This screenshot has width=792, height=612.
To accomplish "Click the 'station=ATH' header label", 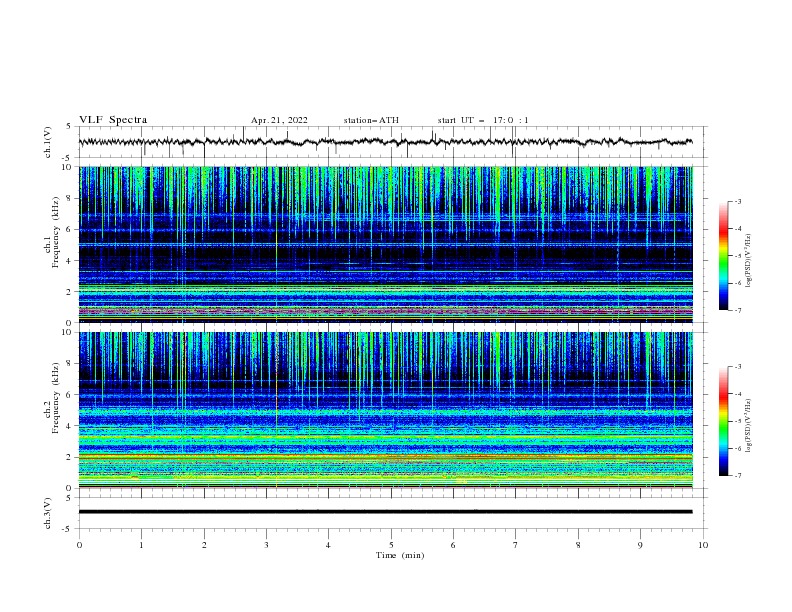I will coord(371,120).
